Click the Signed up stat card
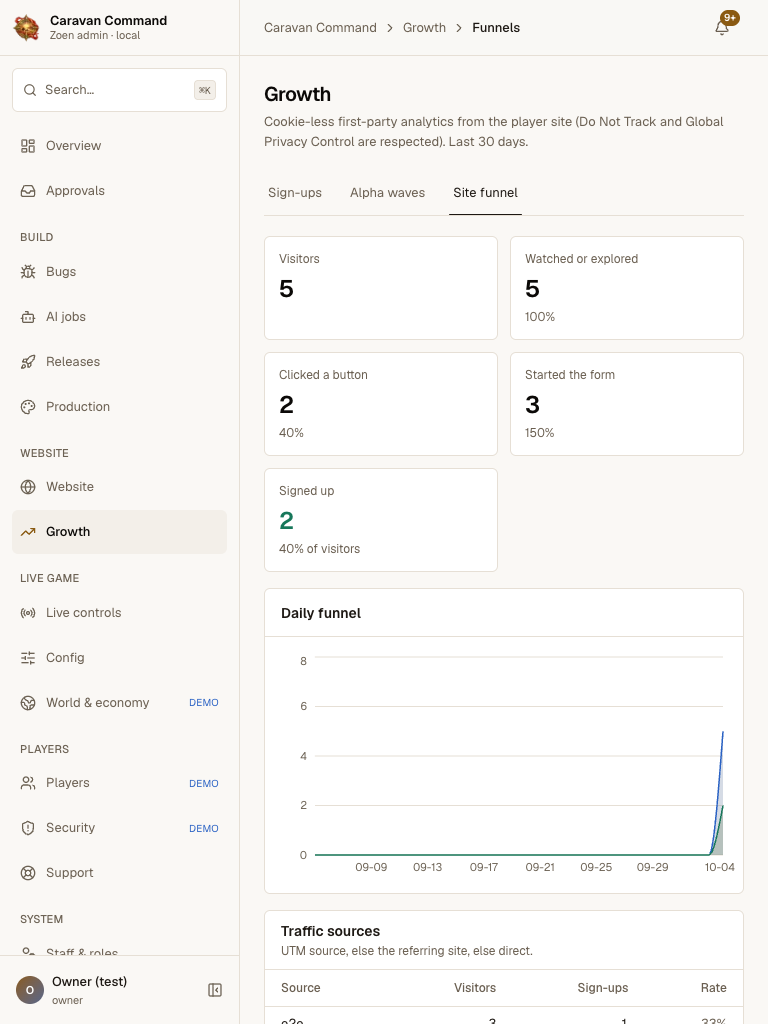Image resolution: width=768 pixels, height=1024 pixels. pos(381,520)
